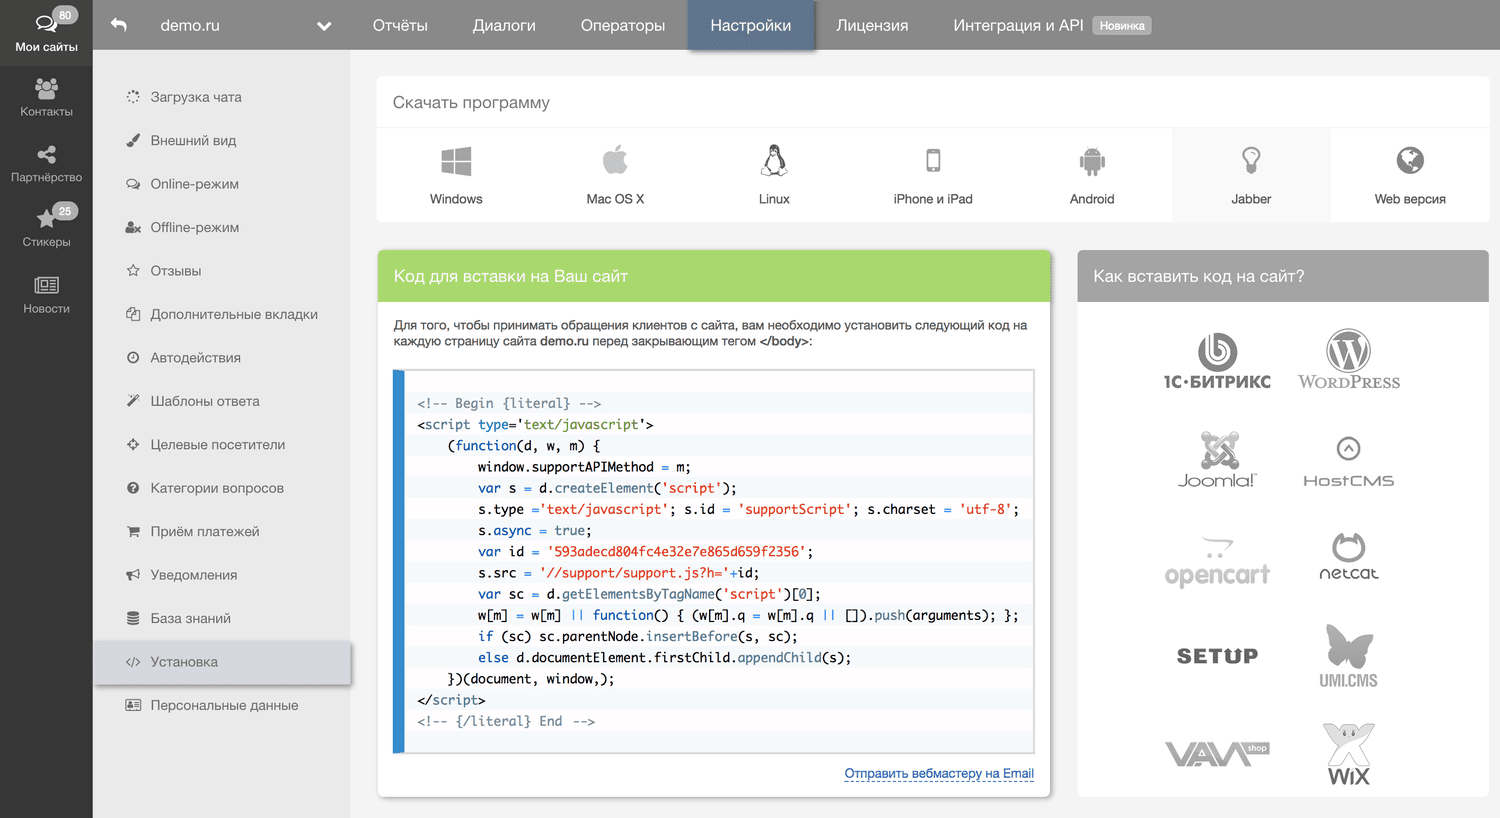Click the Скачать программу heading

click(471, 102)
